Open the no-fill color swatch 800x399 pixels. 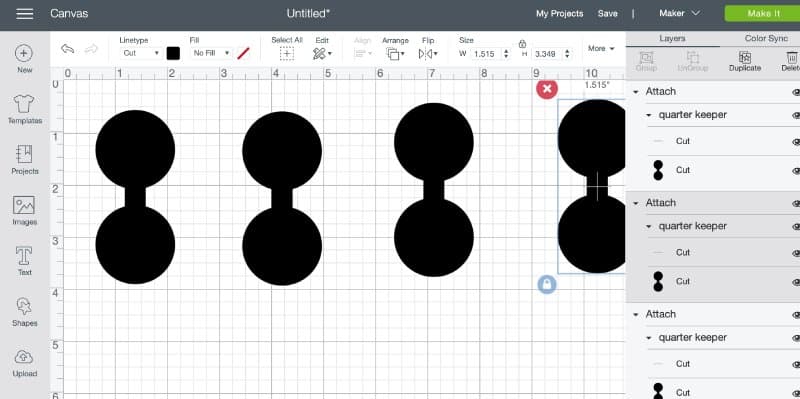pyautogui.click(x=243, y=53)
